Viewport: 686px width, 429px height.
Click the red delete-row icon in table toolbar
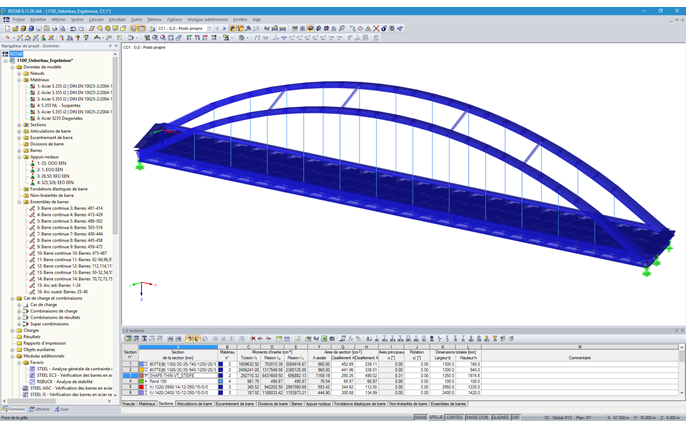pyautogui.click(x=253, y=338)
